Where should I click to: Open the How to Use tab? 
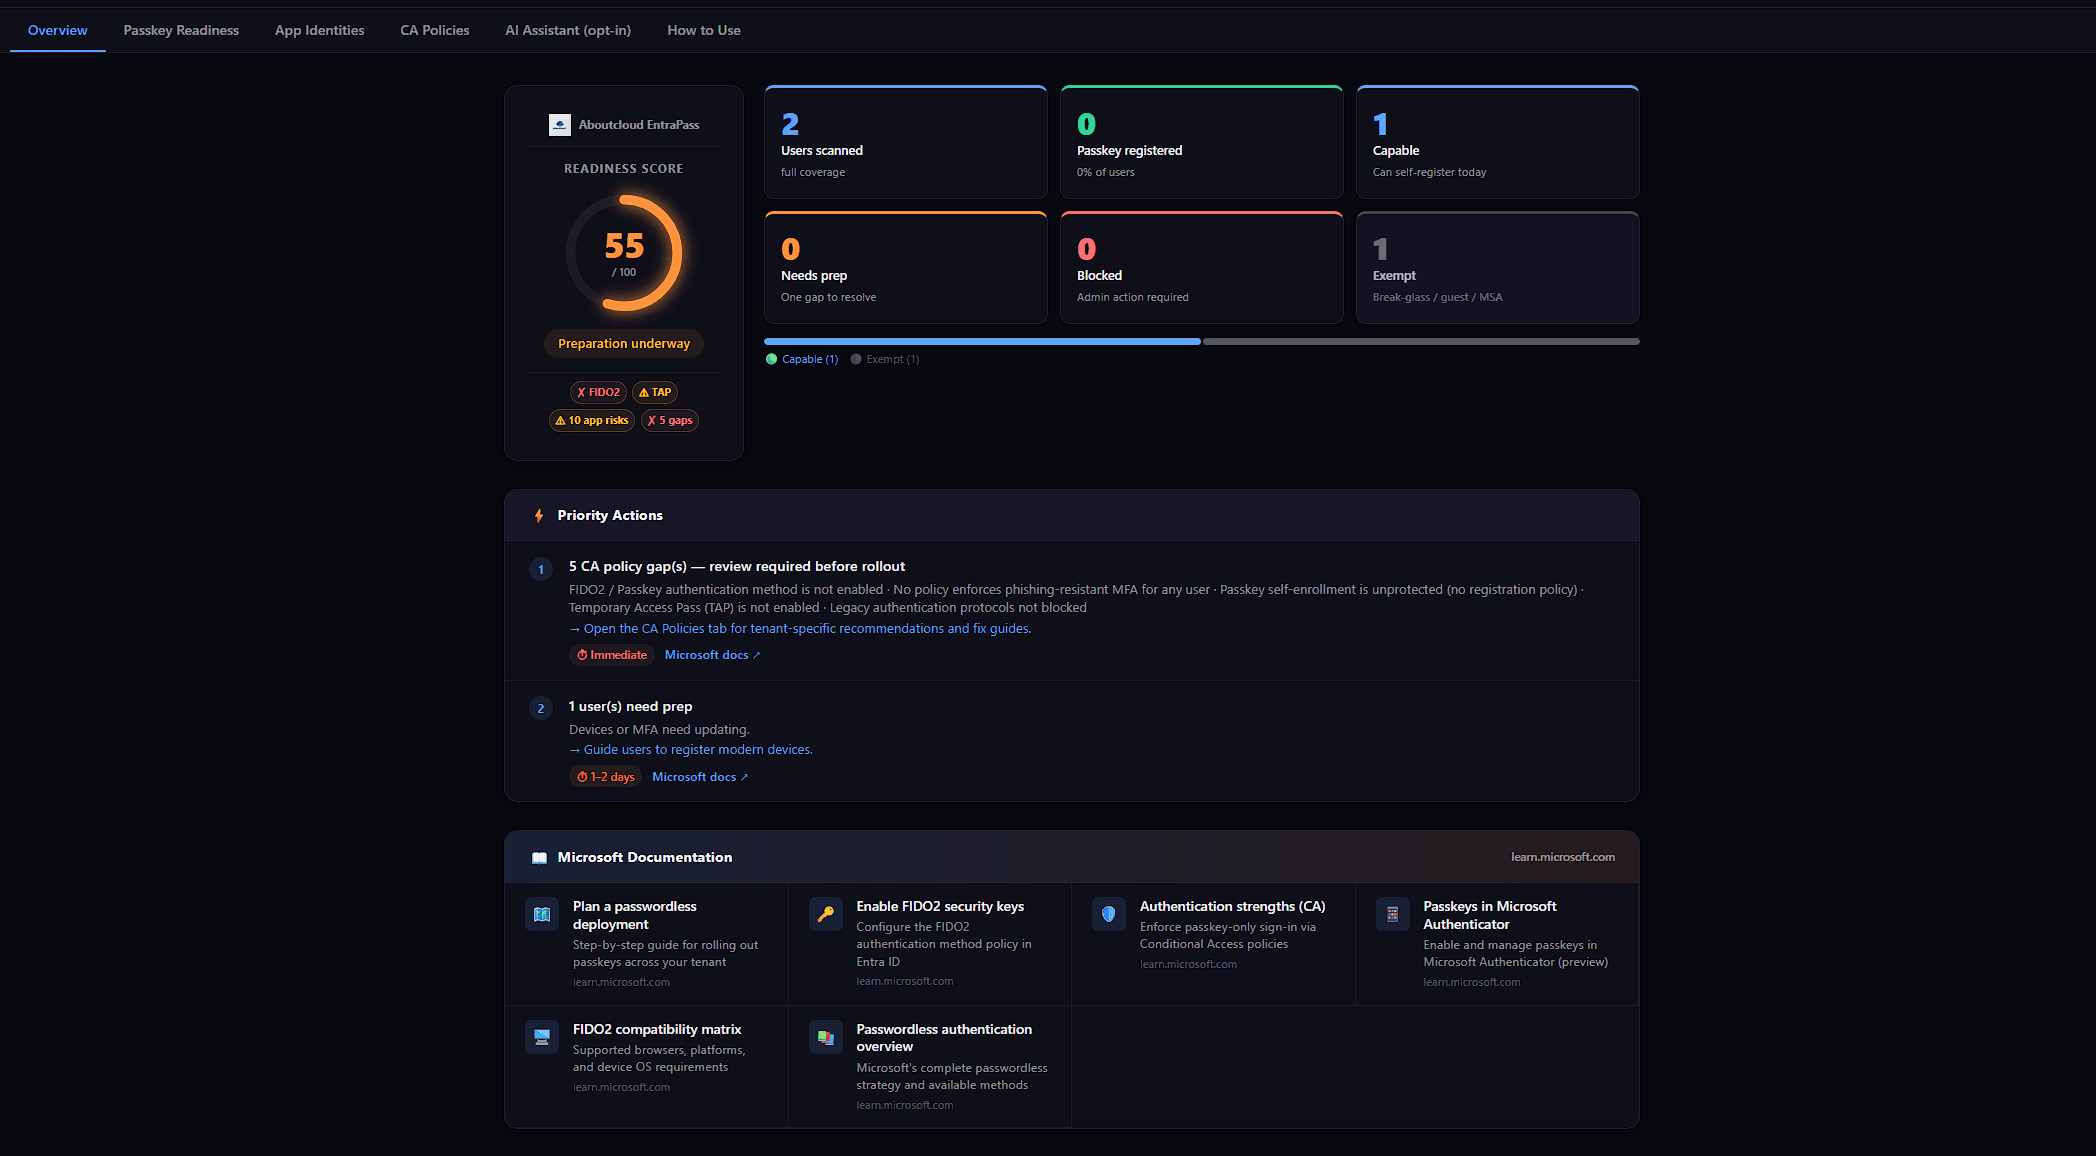click(704, 30)
